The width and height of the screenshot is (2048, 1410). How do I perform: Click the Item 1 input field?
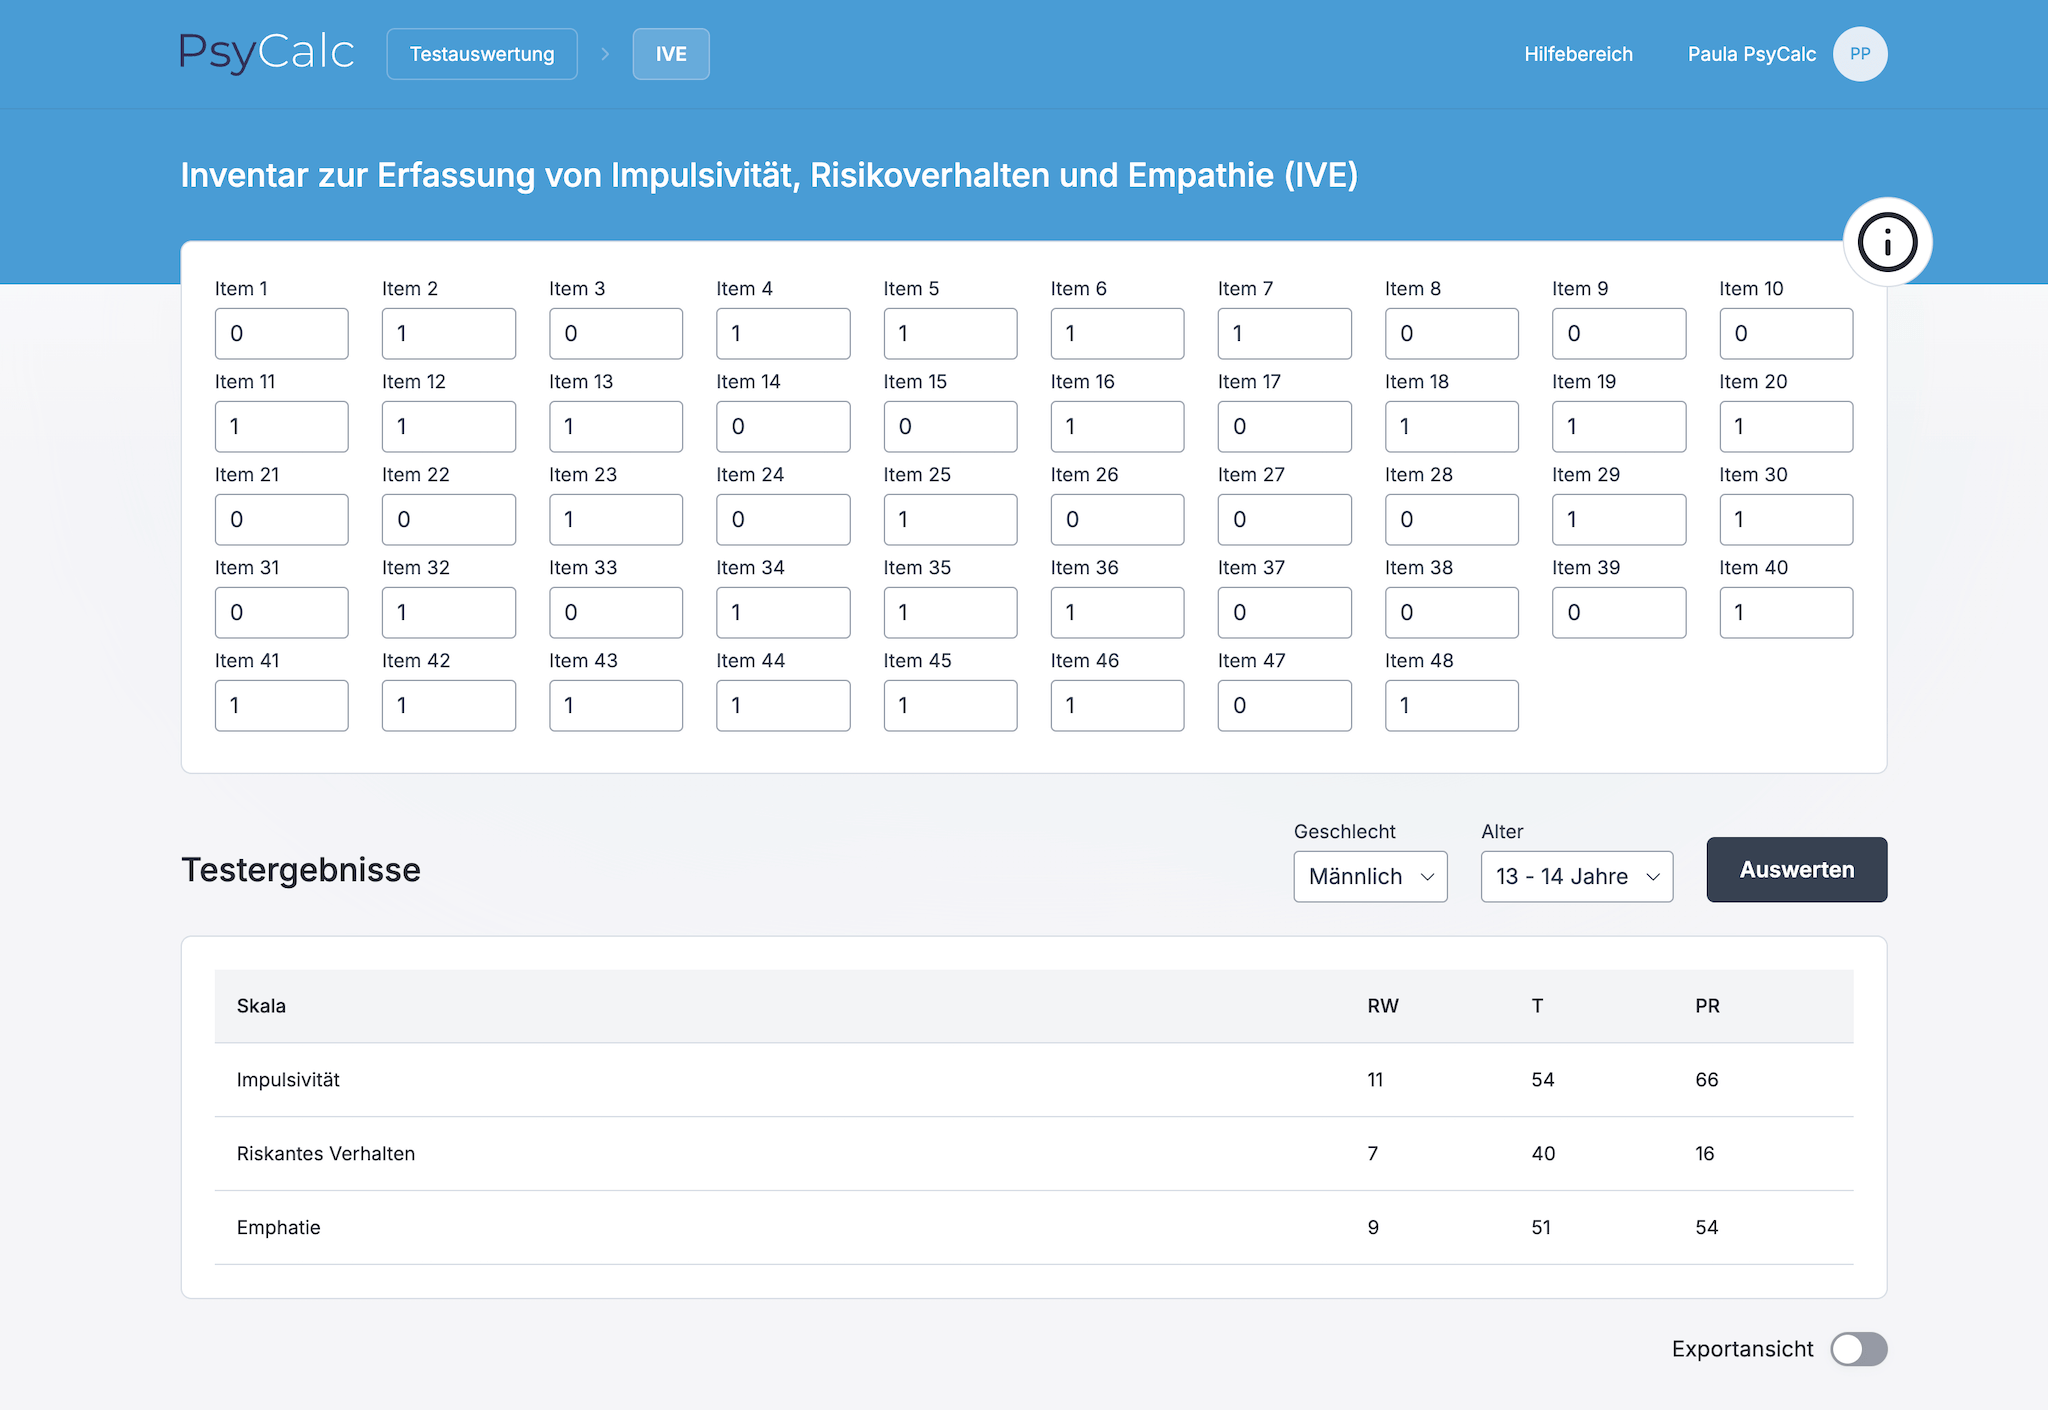[x=281, y=333]
